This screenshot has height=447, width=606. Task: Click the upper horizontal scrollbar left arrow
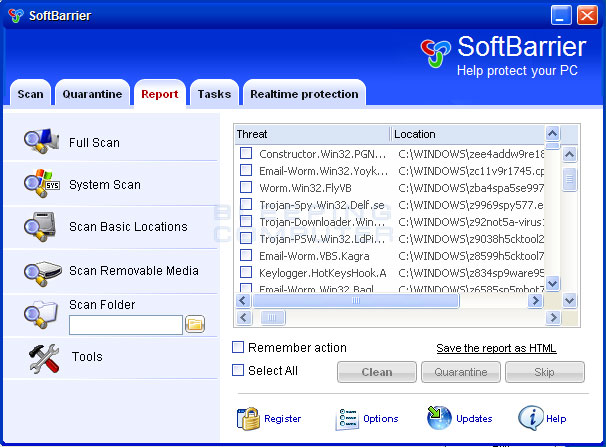click(243, 300)
